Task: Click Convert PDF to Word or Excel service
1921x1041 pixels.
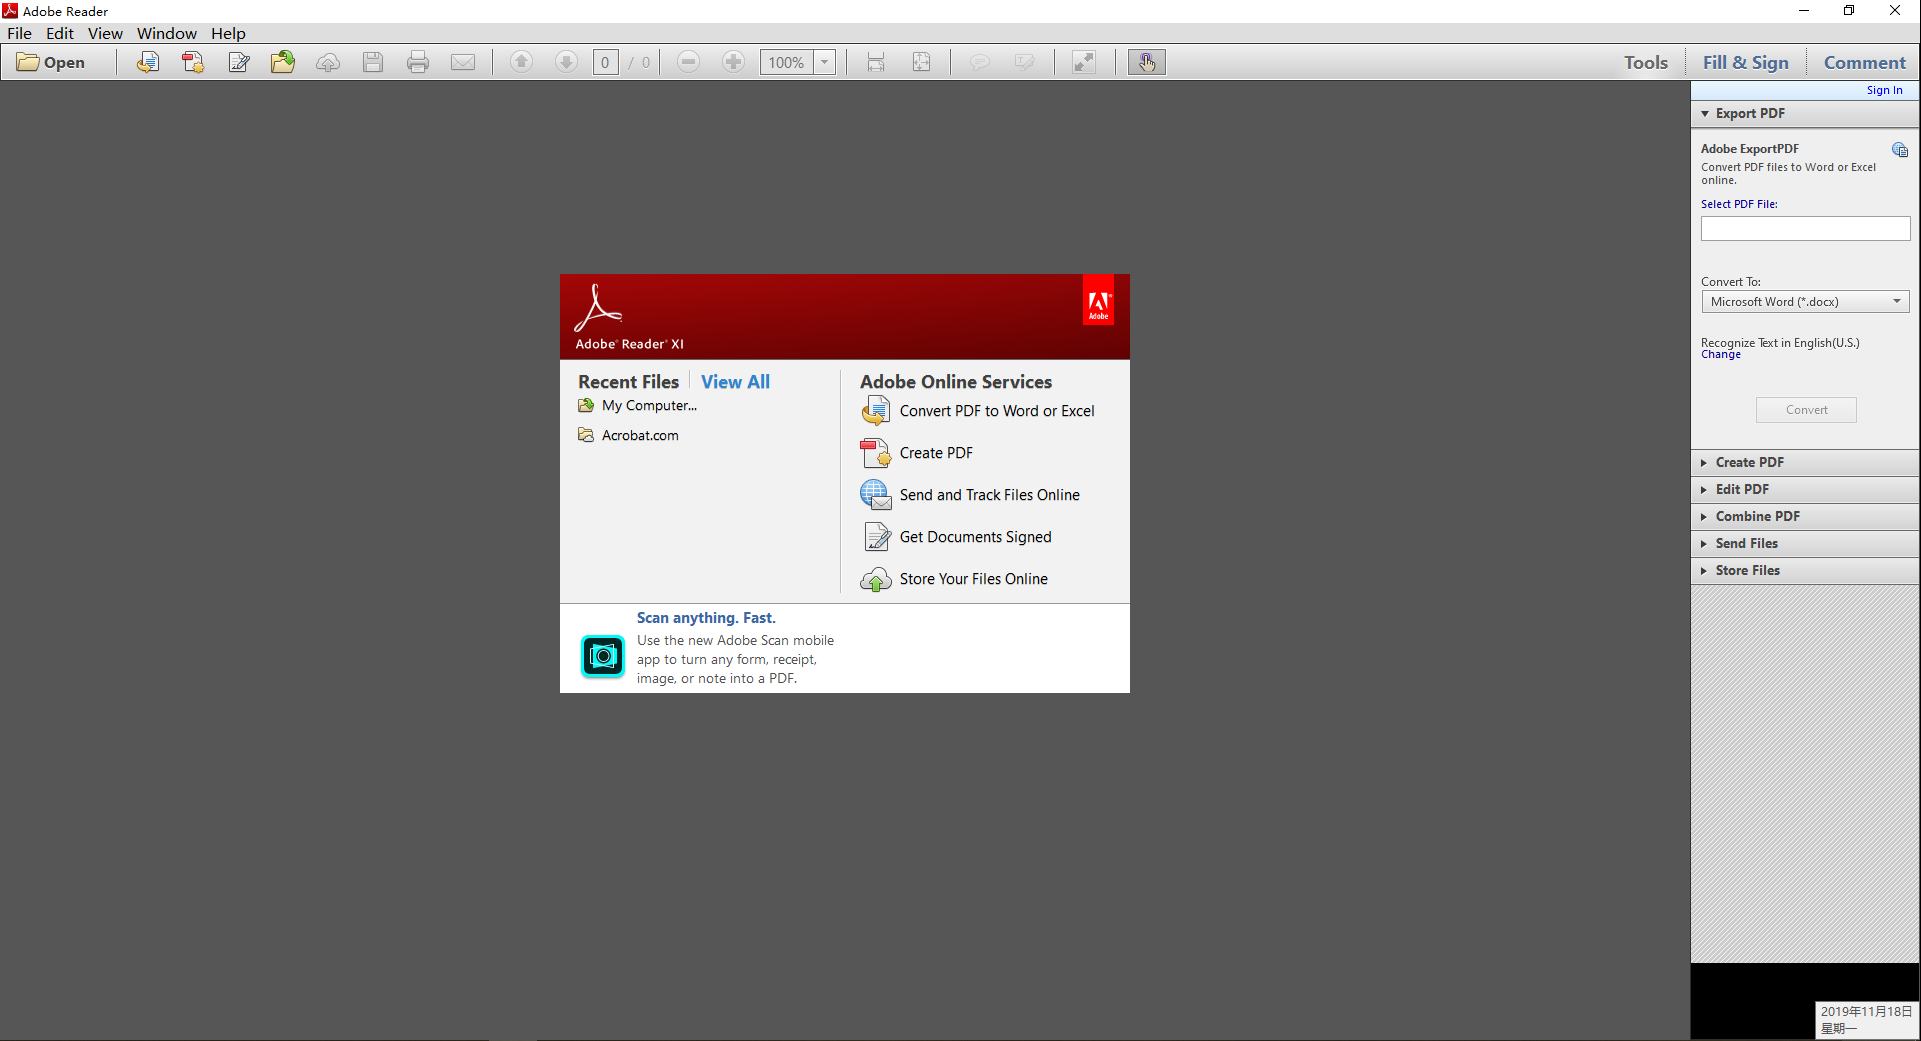Action: click(x=978, y=411)
